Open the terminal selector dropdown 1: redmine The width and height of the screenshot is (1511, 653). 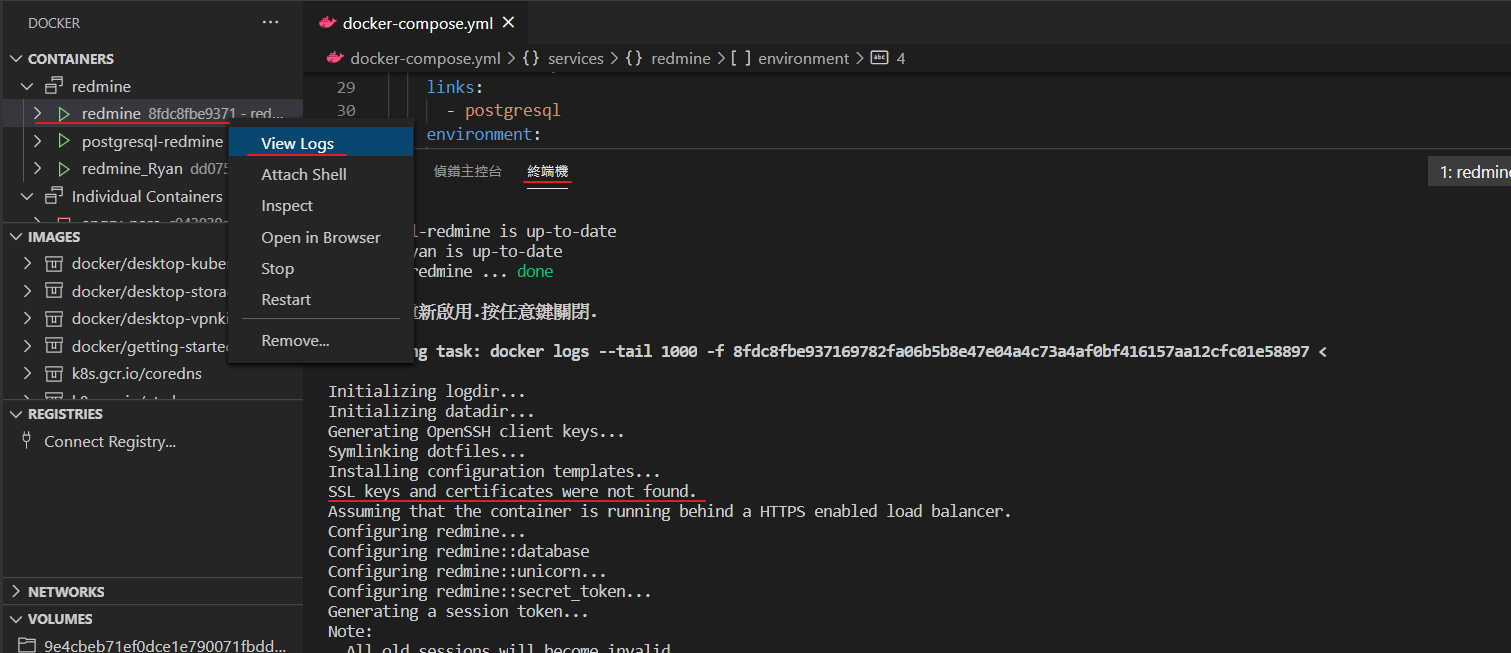point(1470,172)
